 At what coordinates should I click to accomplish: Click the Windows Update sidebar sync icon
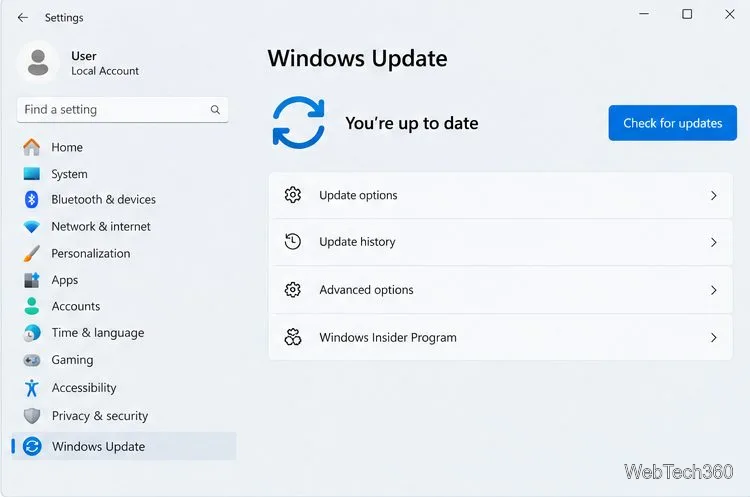pos(32,446)
